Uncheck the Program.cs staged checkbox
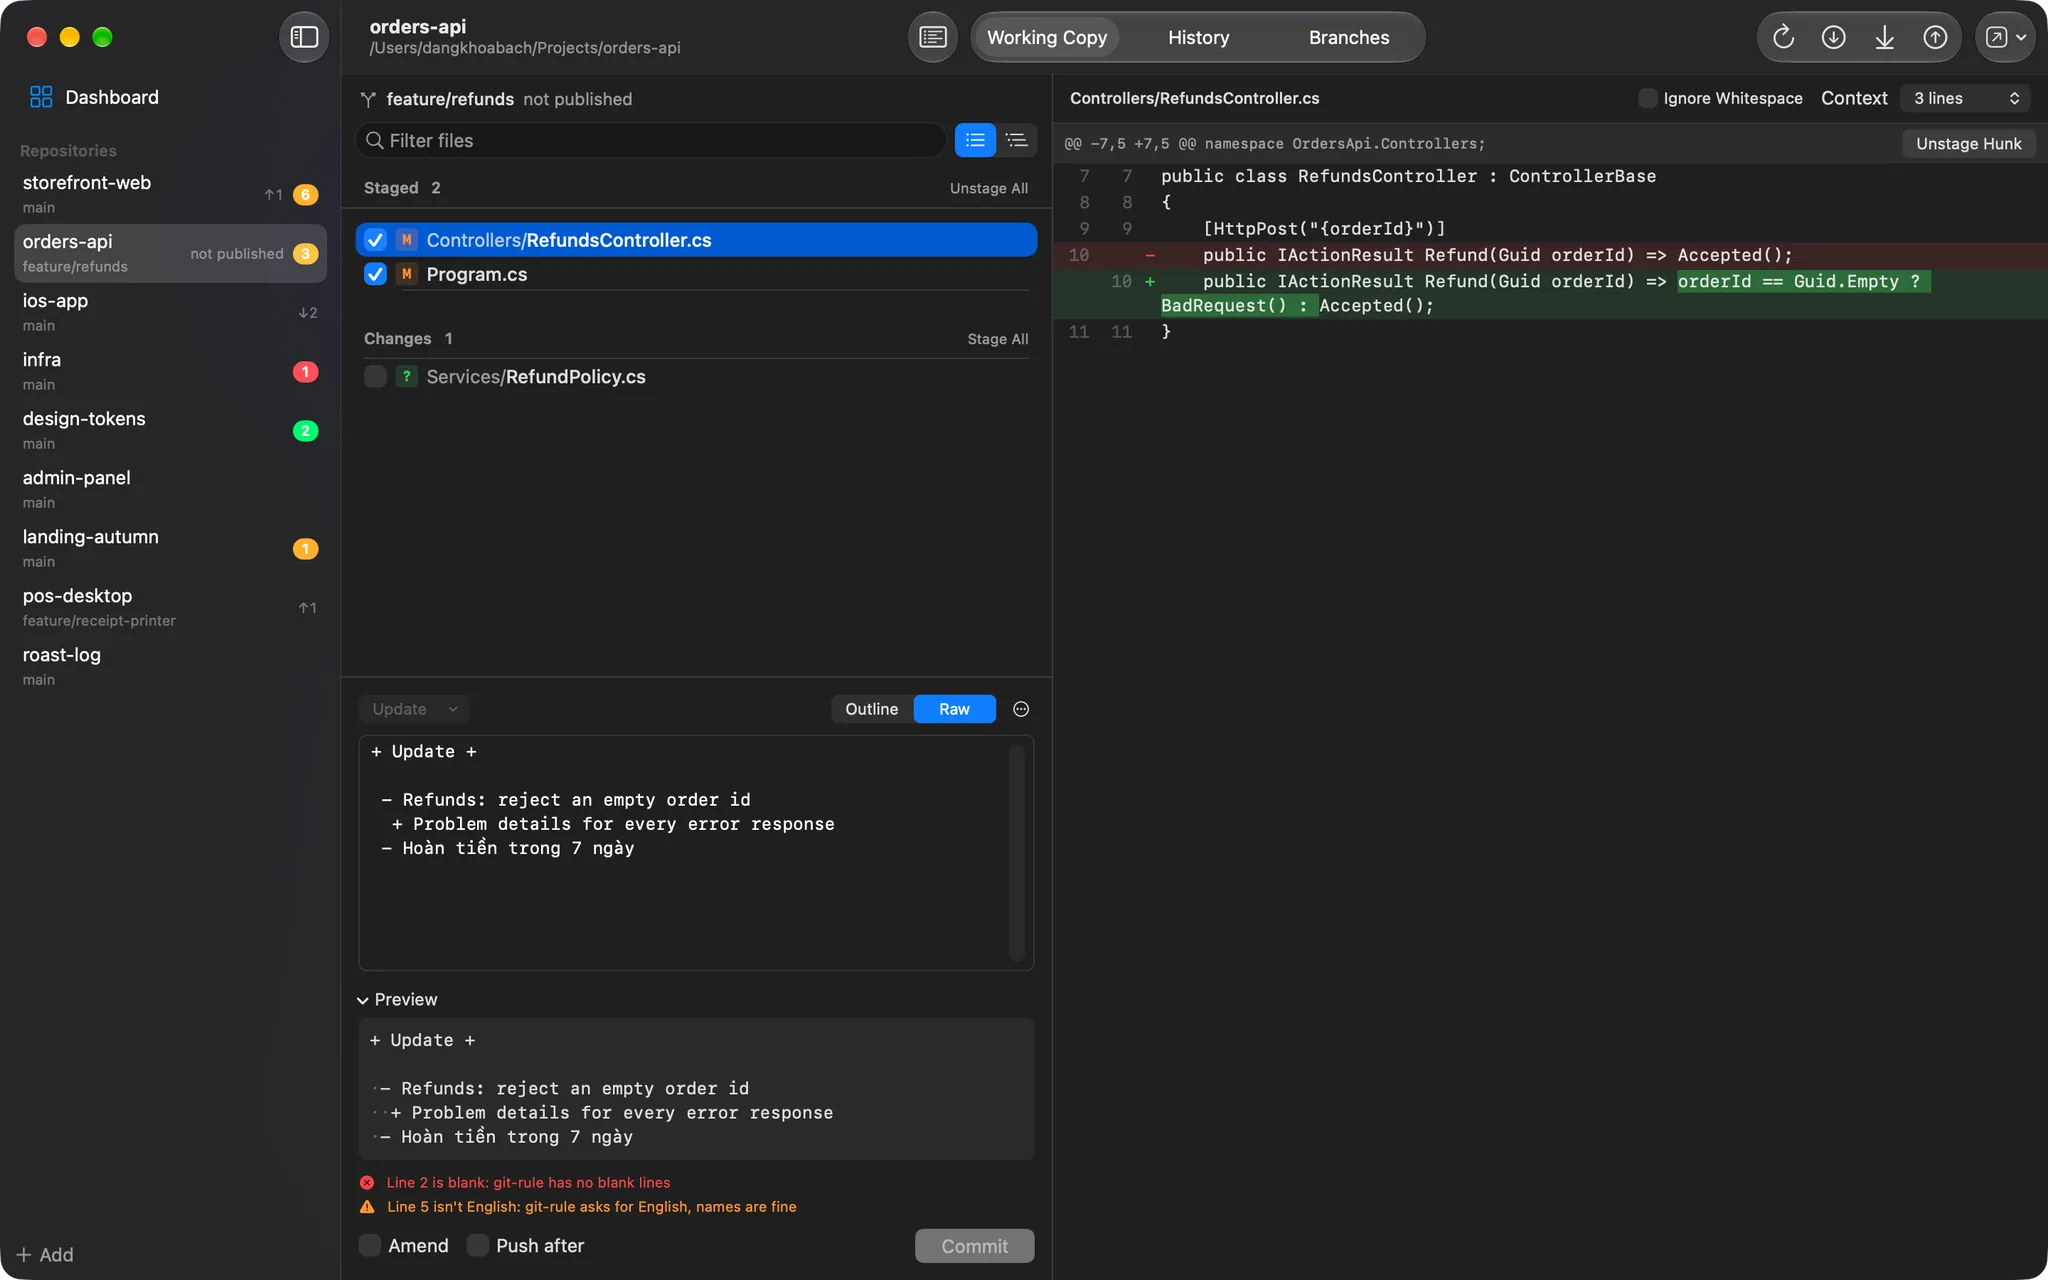This screenshot has height=1280, width=2048. 375,274
